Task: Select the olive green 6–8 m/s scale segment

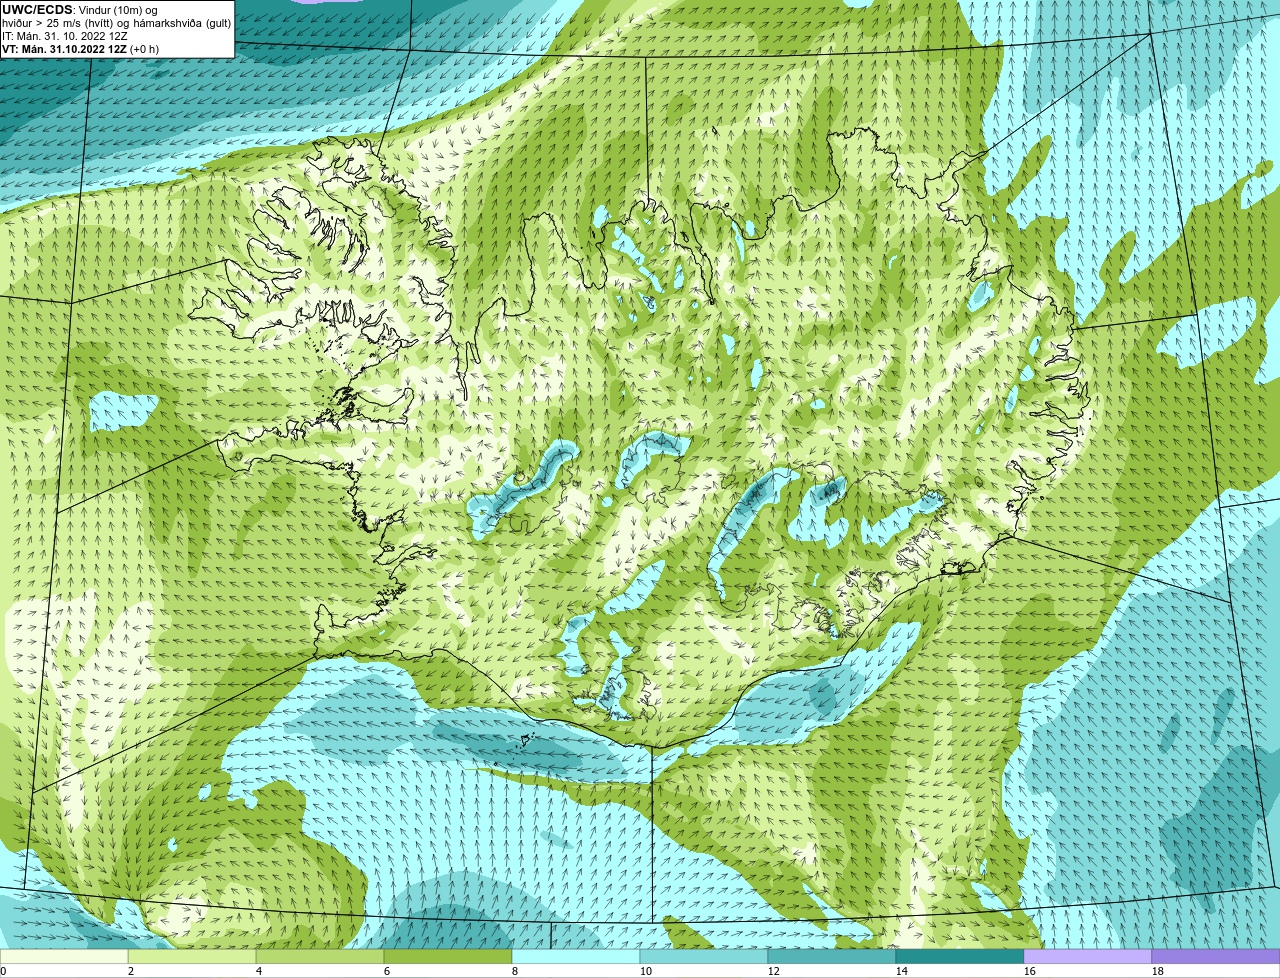Action: click(x=448, y=956)
